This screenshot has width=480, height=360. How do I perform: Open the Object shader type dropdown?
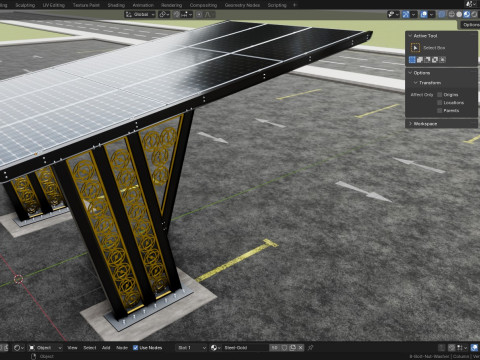pos(45,348)
